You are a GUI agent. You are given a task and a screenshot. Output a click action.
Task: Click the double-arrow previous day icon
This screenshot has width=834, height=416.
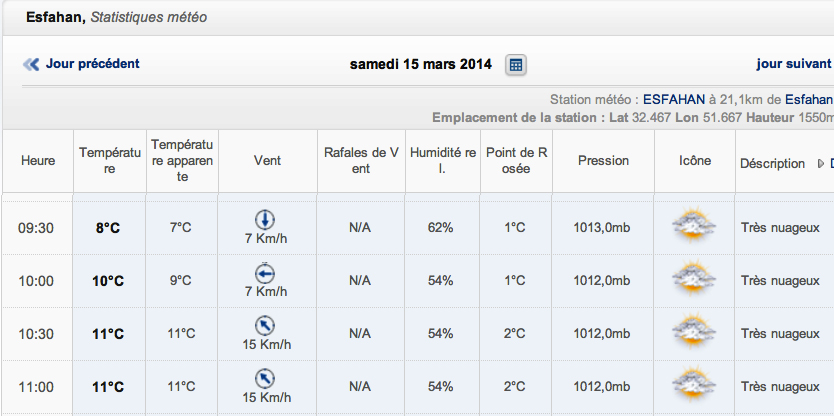tap(31, 65)
